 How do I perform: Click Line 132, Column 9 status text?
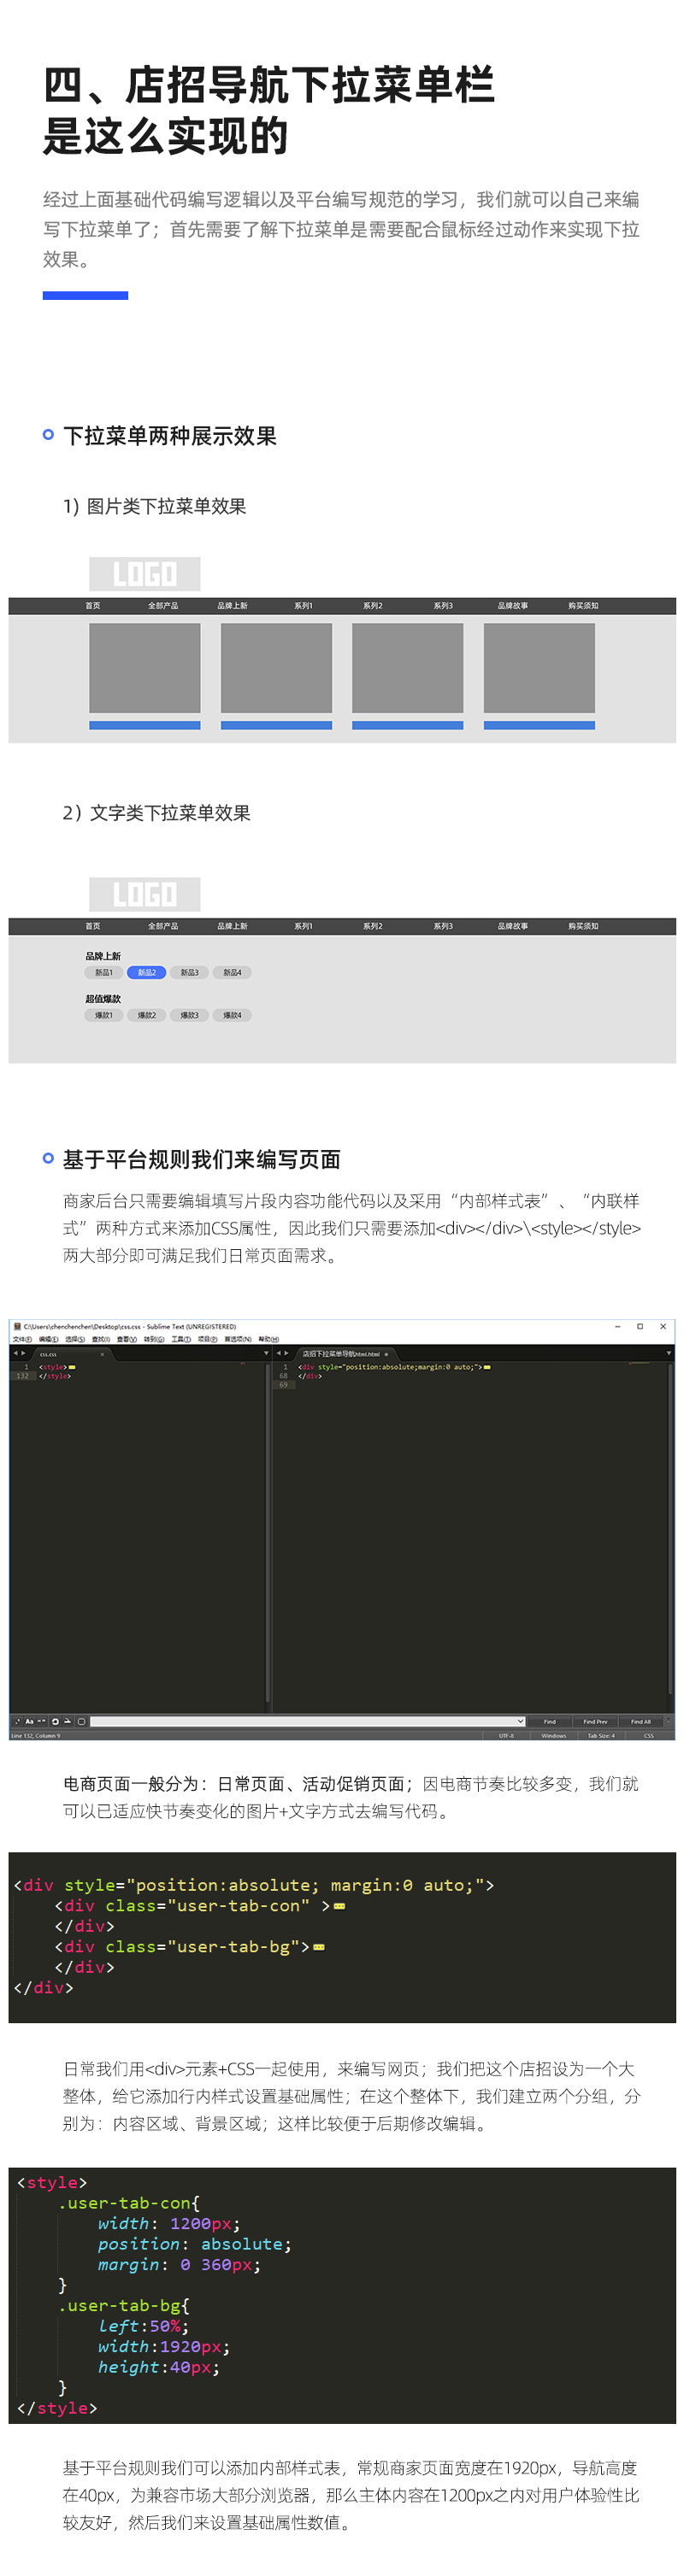(36, 1736)
